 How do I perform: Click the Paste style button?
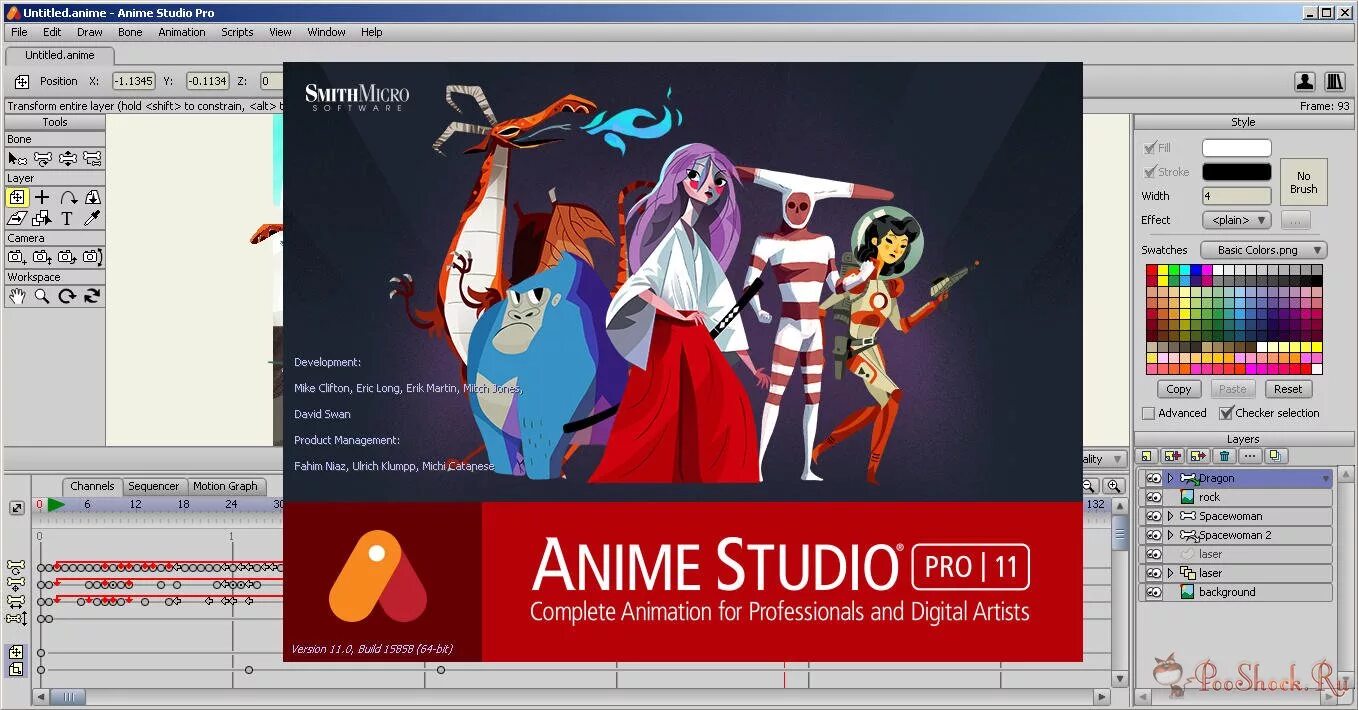(x=1233, y=389)
